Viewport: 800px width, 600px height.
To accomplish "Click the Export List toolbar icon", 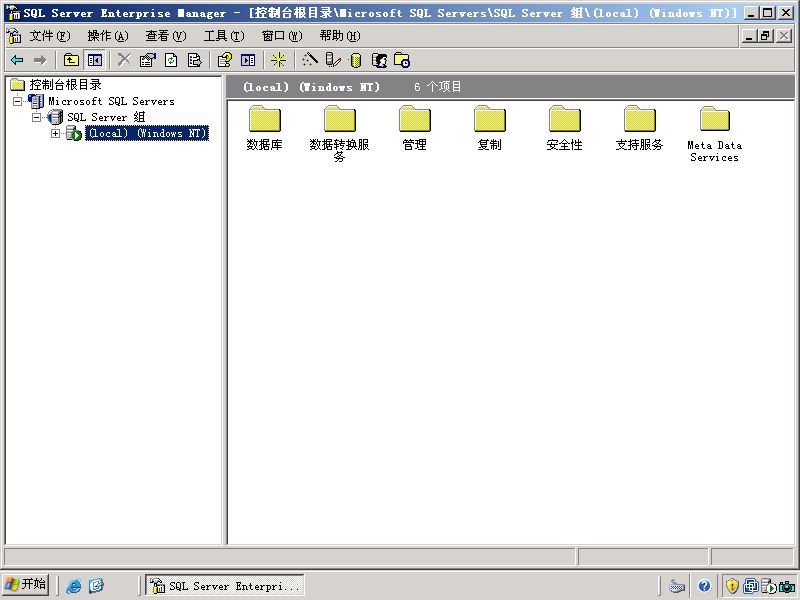I will click(x=194, y=60).
